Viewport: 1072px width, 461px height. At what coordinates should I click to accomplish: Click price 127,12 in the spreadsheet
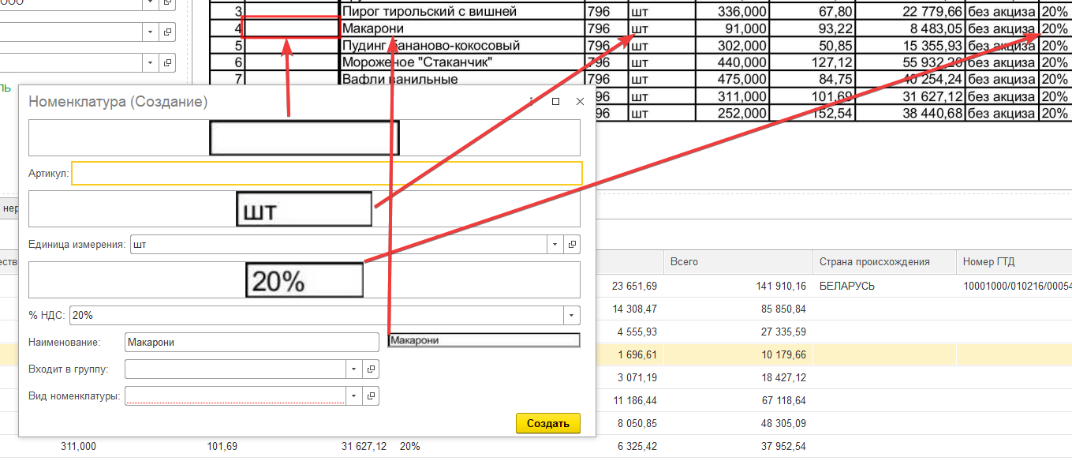tap(831, 63)
